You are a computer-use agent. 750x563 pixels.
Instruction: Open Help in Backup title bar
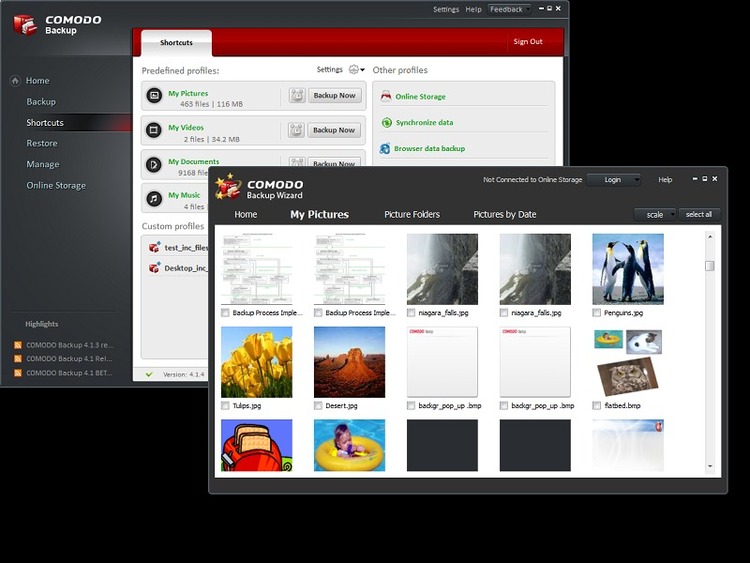point(474,9)
